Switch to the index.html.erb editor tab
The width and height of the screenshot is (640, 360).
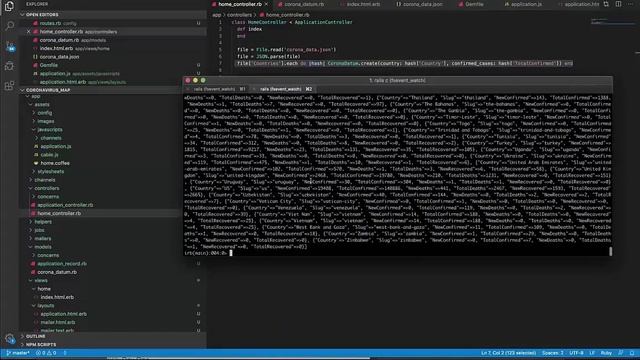point(363,4)
